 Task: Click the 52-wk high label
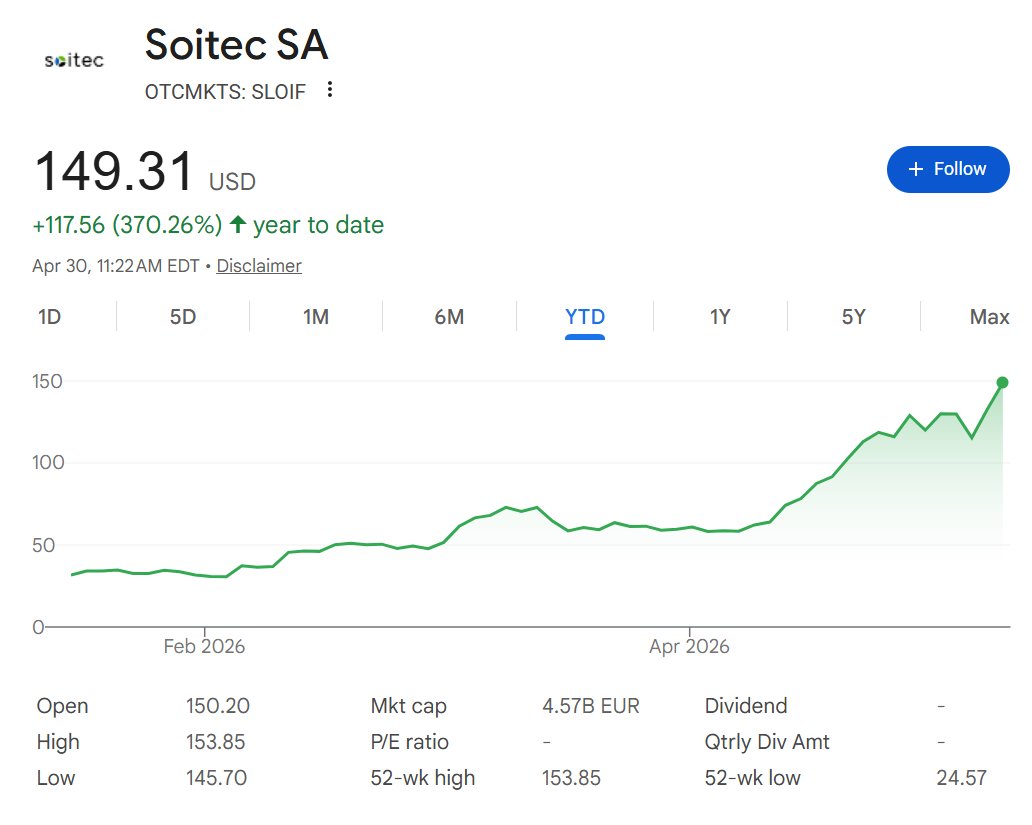pyautogui.click(x=423, y=778)
